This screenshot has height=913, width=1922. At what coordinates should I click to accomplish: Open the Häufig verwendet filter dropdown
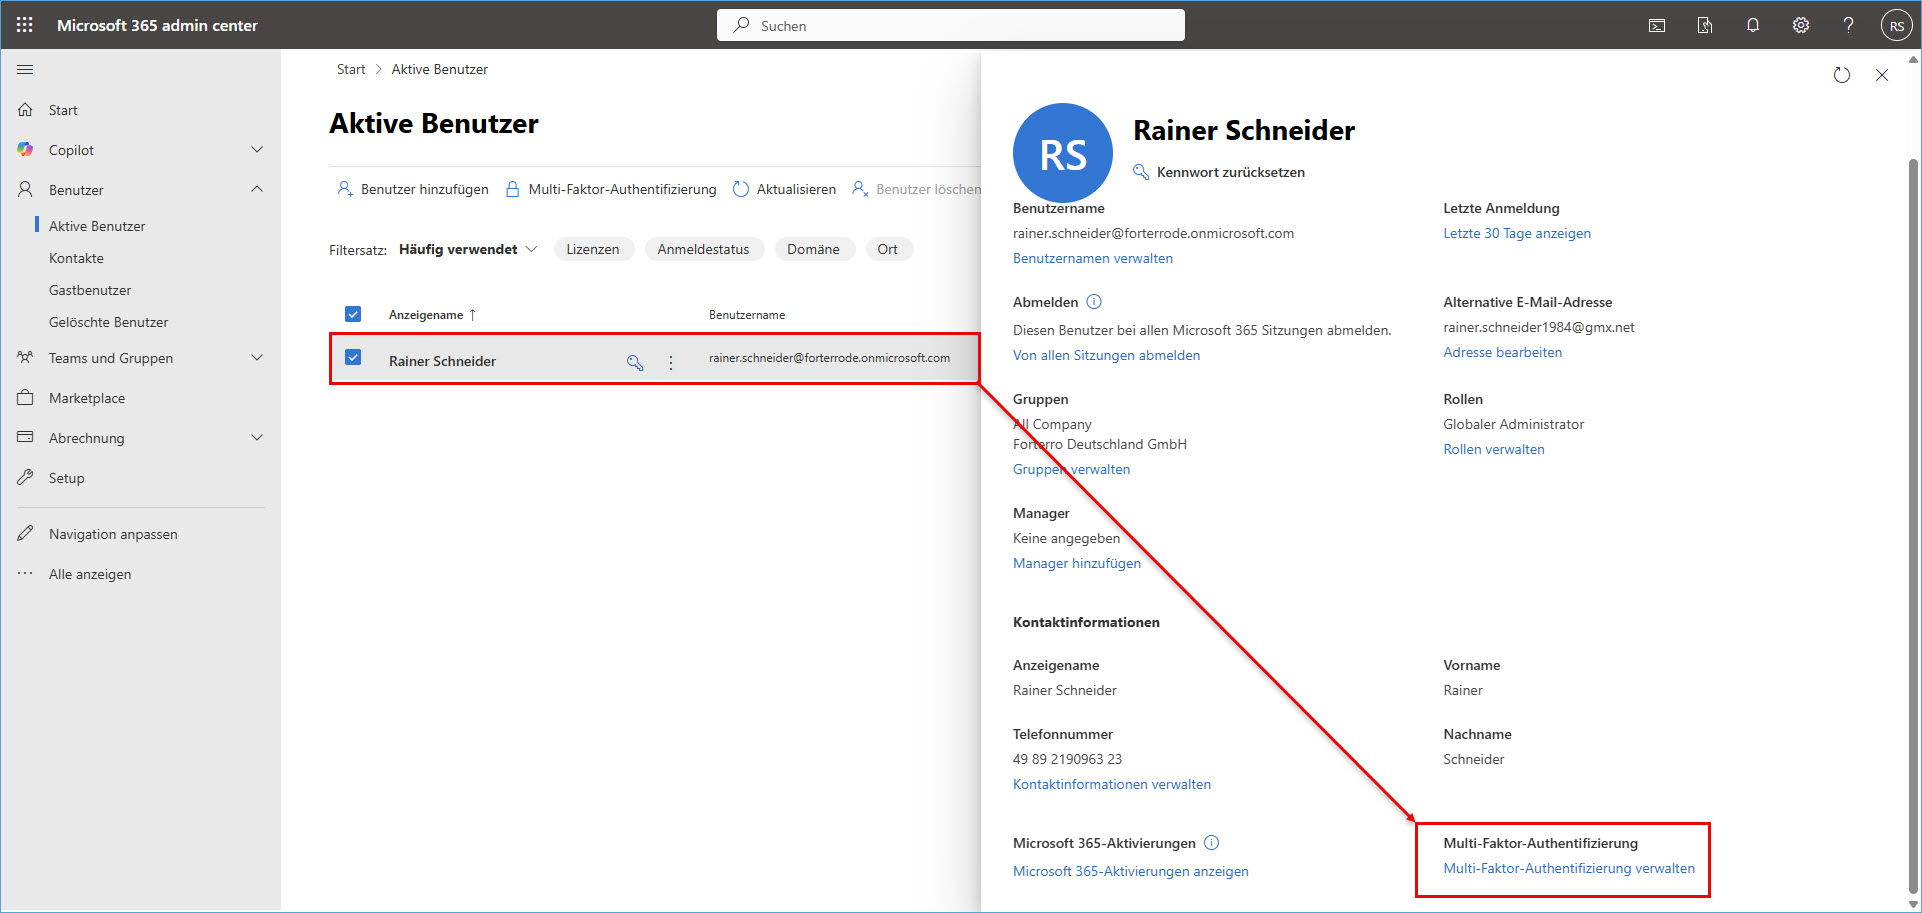[x=468, y=249]
